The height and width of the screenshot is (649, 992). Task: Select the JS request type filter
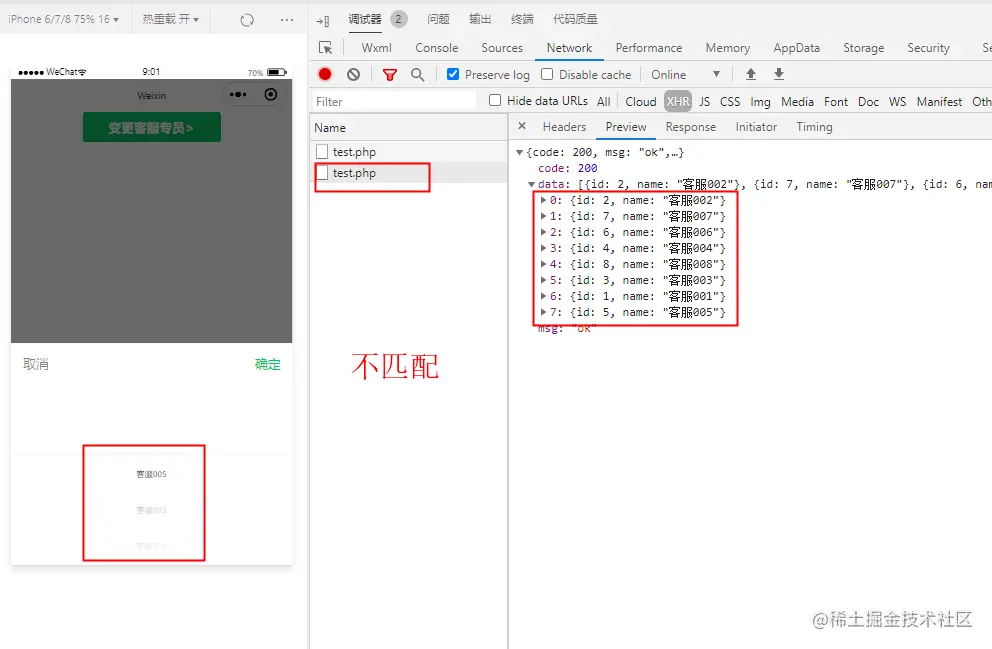(x=704, y=101)
